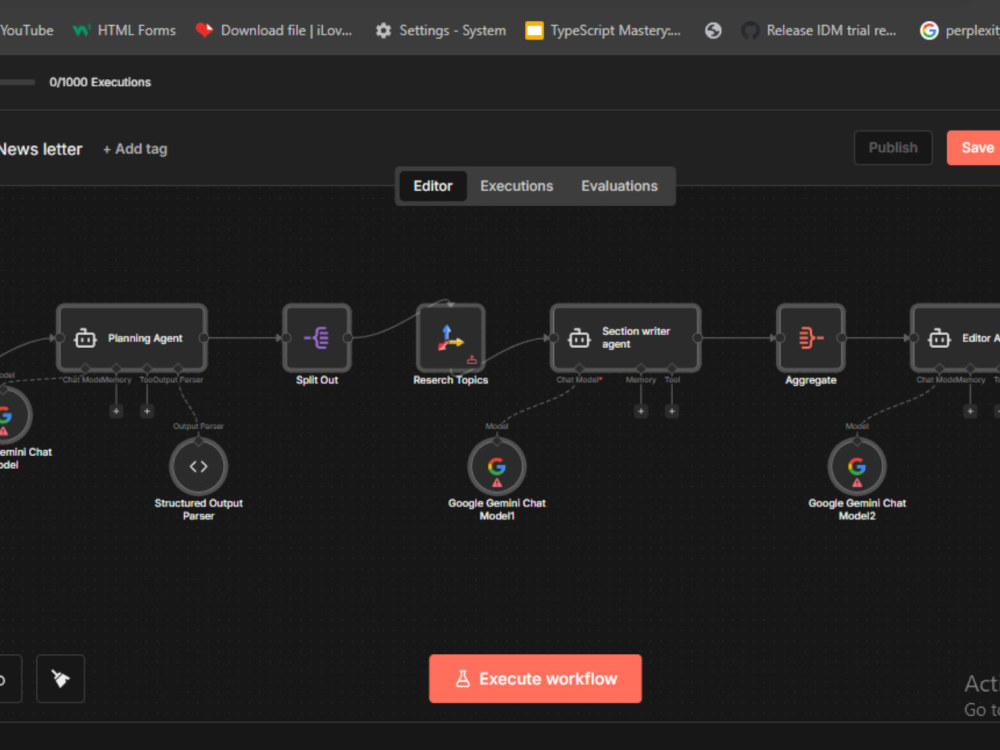
Task: Open Settings - System bookmark
Action: tap(441, 31)
